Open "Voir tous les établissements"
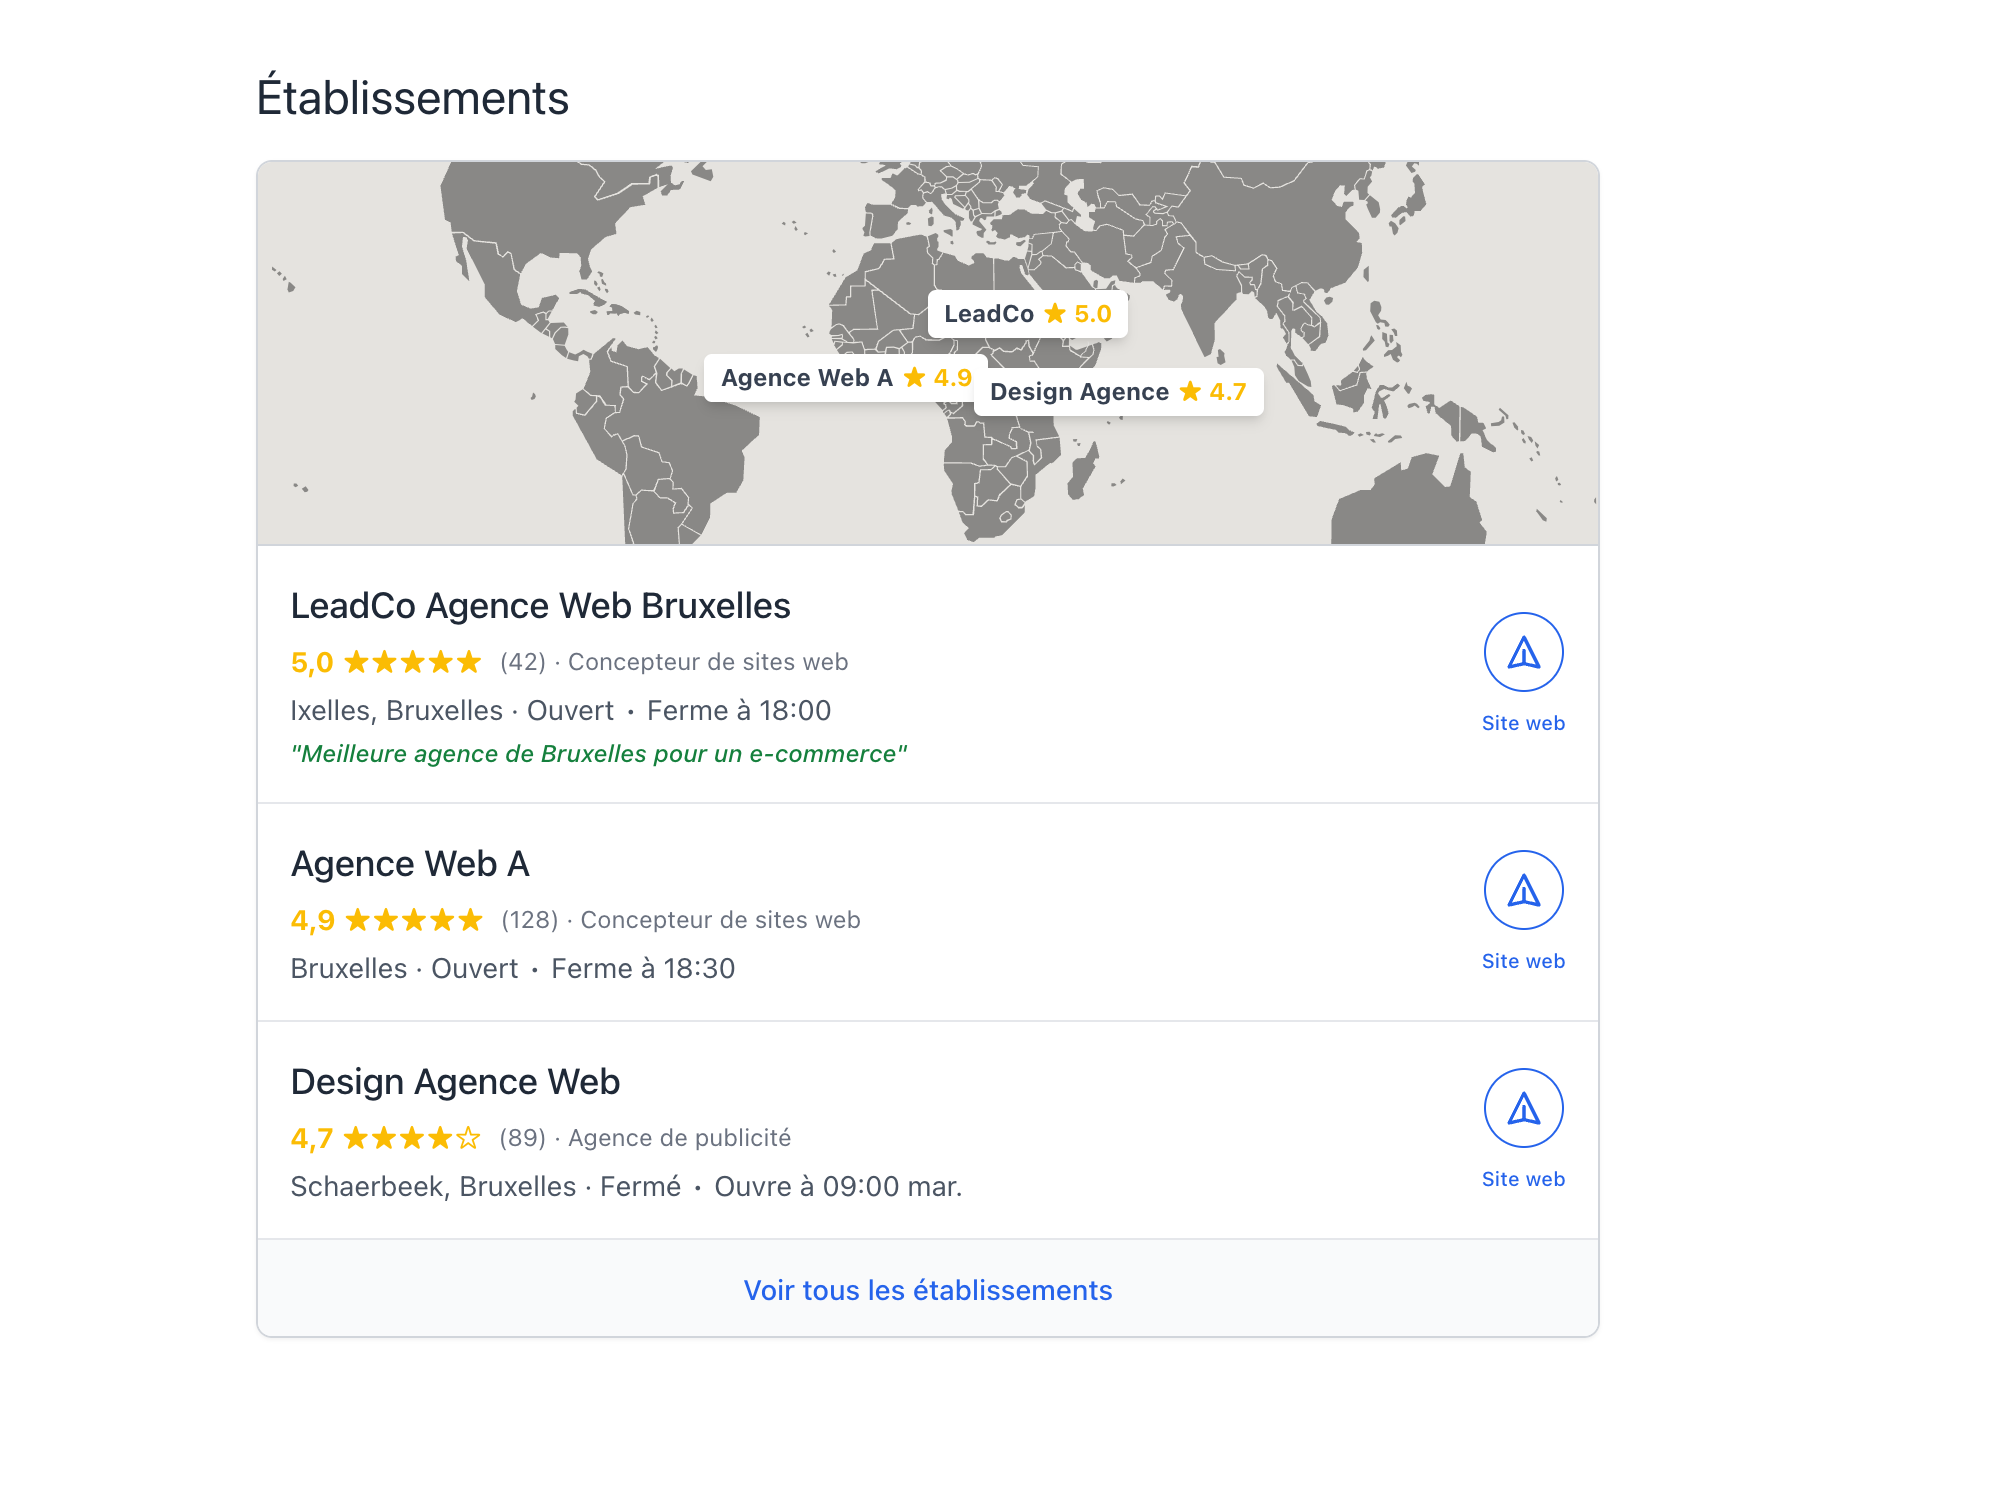This screenshot has height=1500, width=2000. (x=926, y=1289)
